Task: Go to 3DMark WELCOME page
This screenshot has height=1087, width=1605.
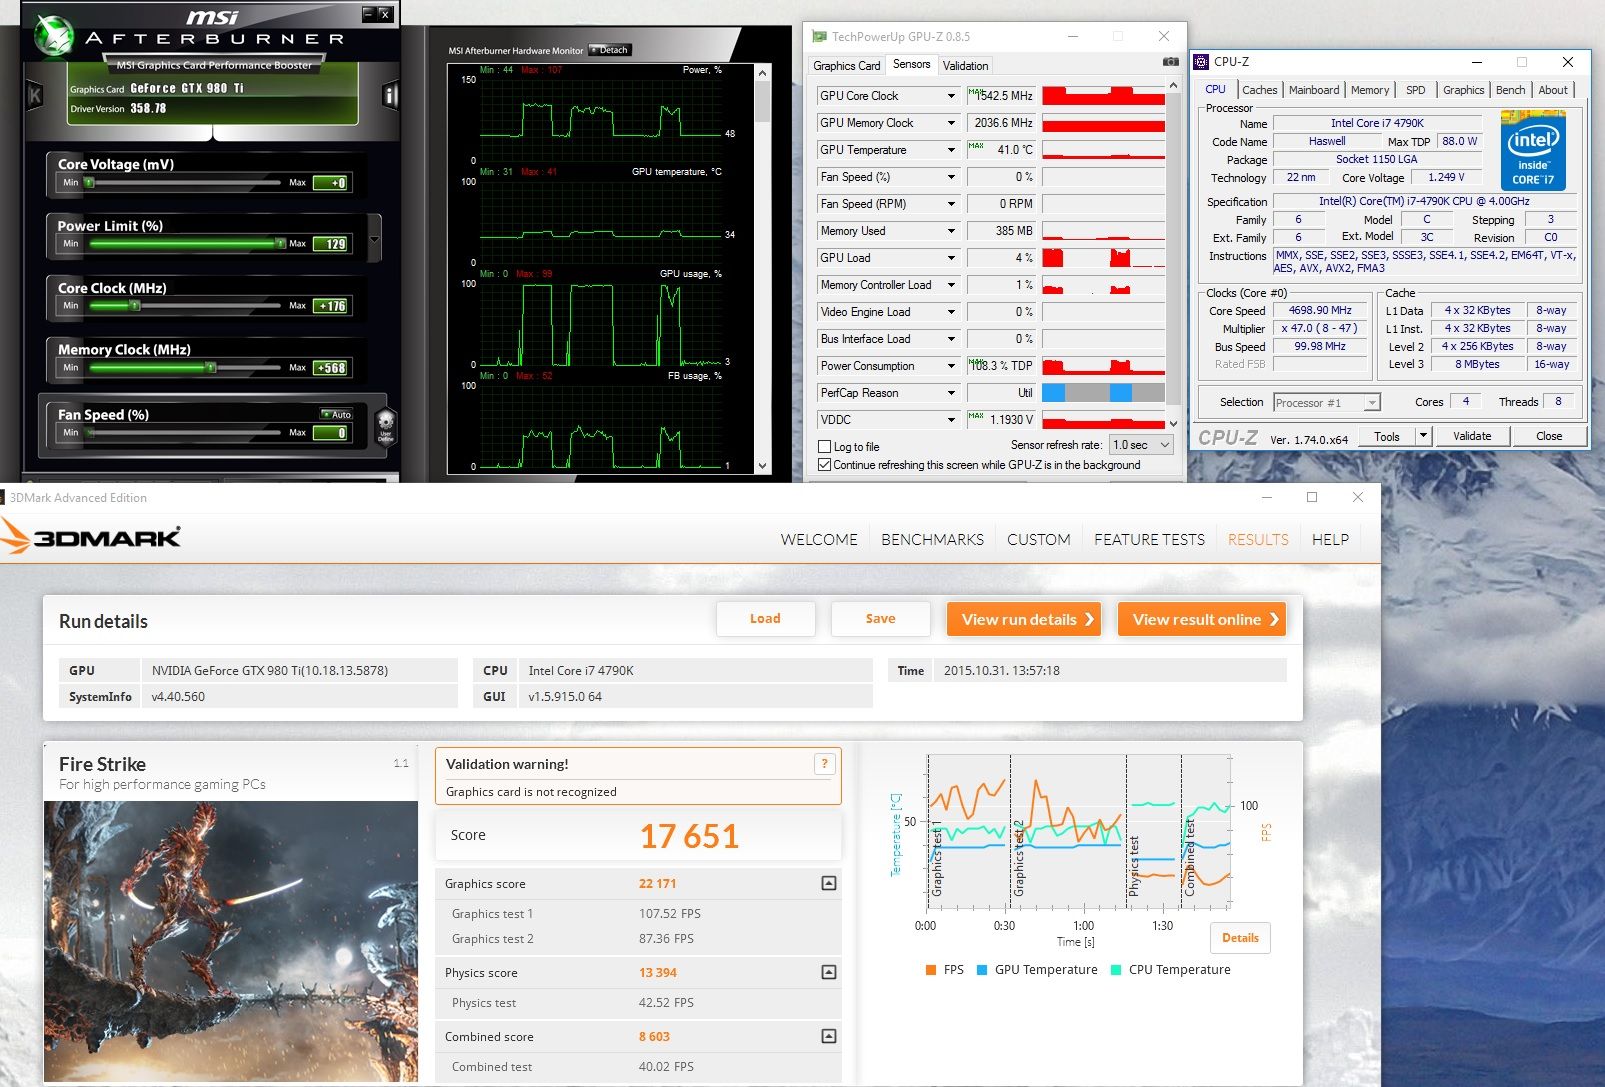Action: pos(819,539)
